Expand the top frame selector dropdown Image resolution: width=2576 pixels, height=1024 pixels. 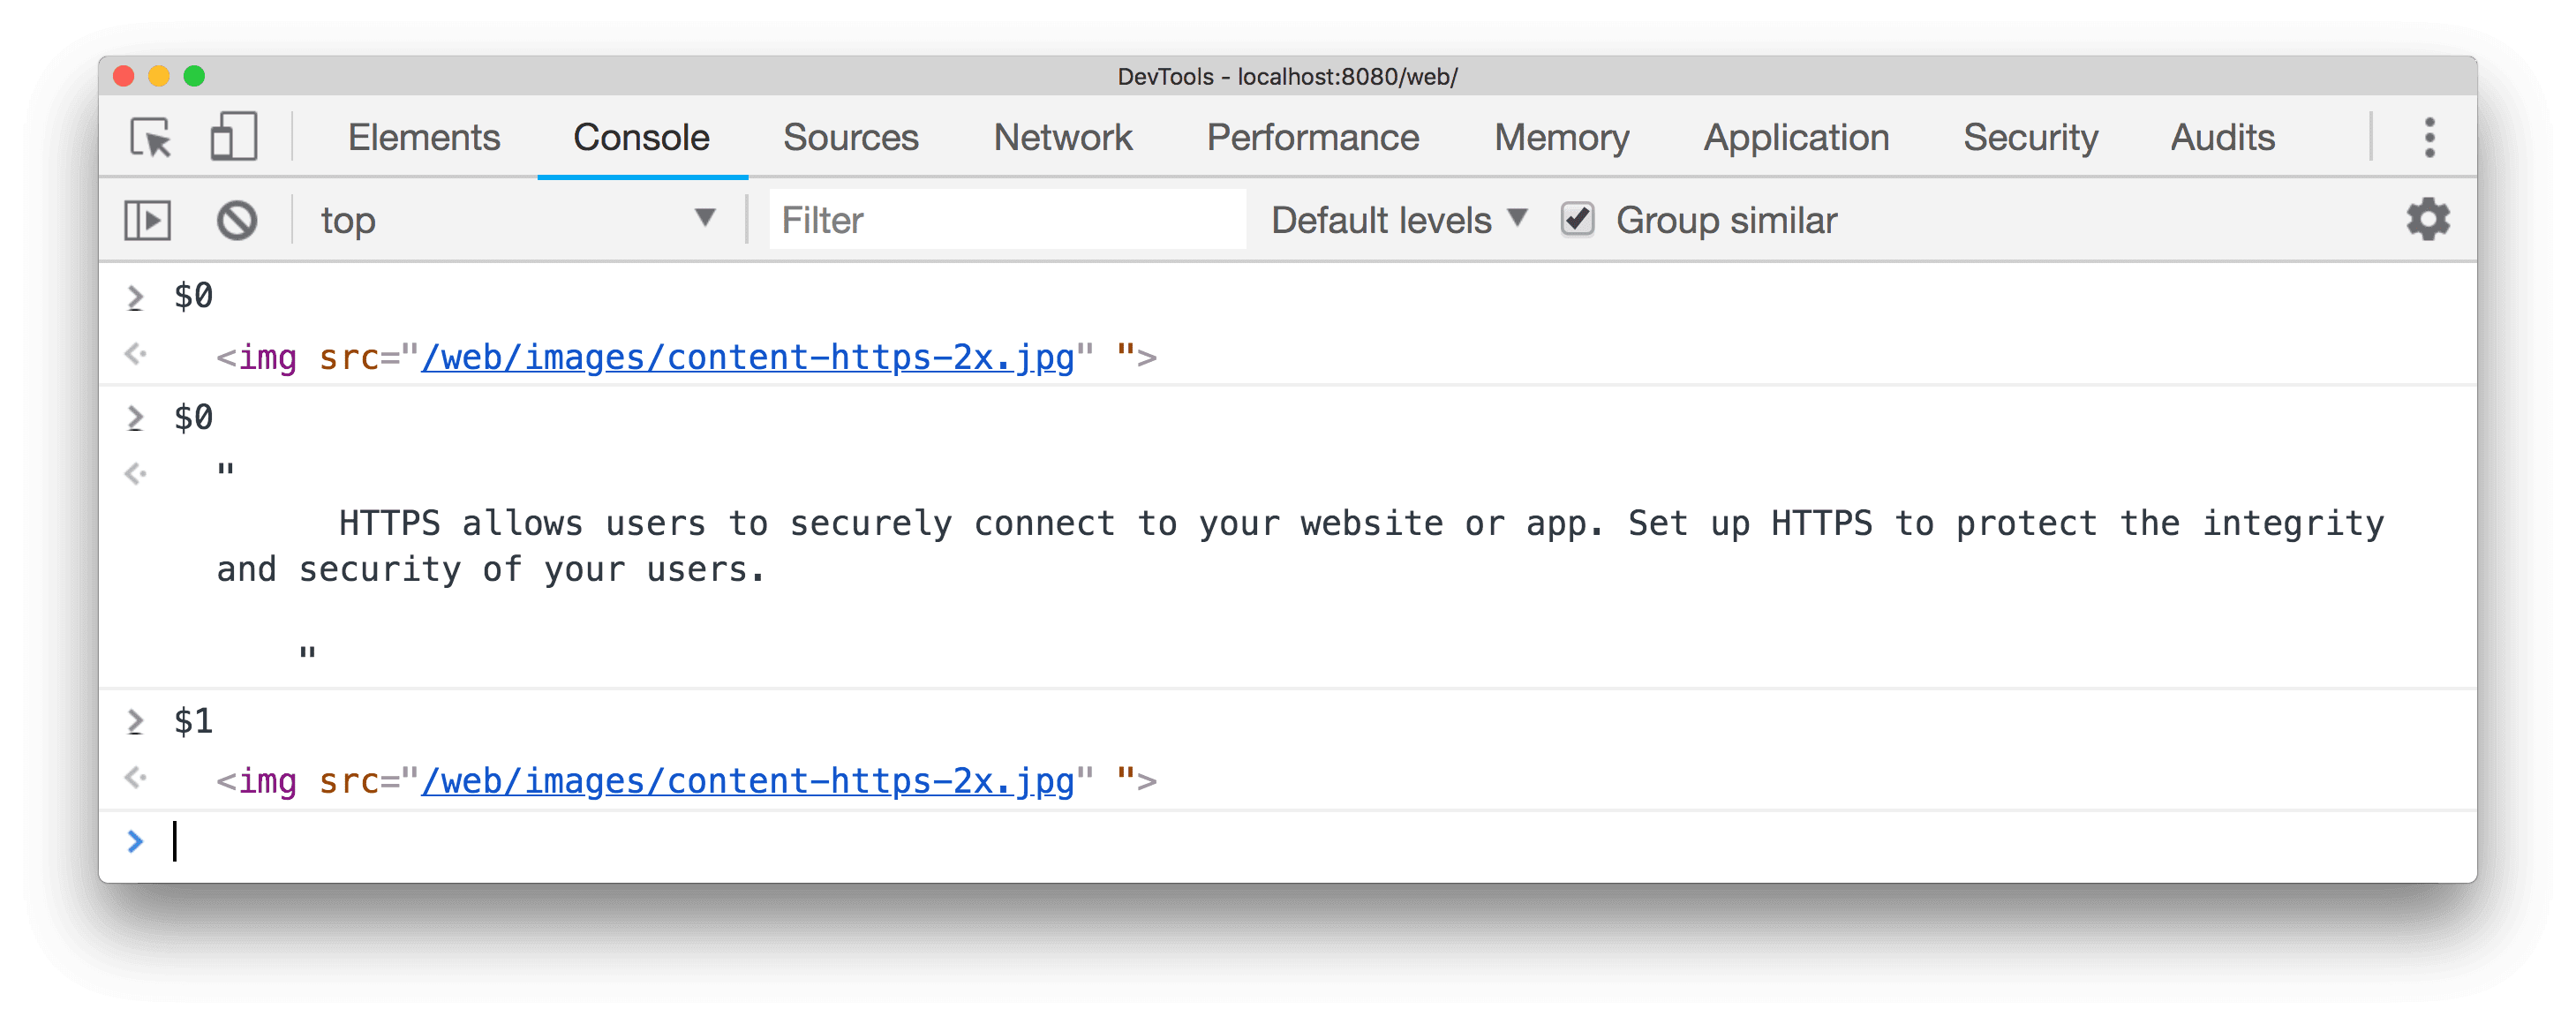706,219
